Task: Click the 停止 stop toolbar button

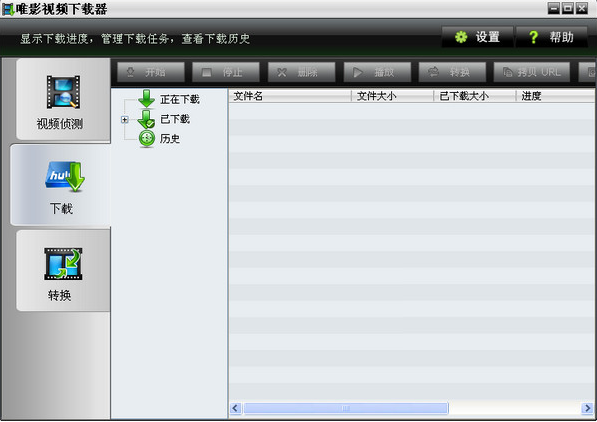Action: [226, 72]
